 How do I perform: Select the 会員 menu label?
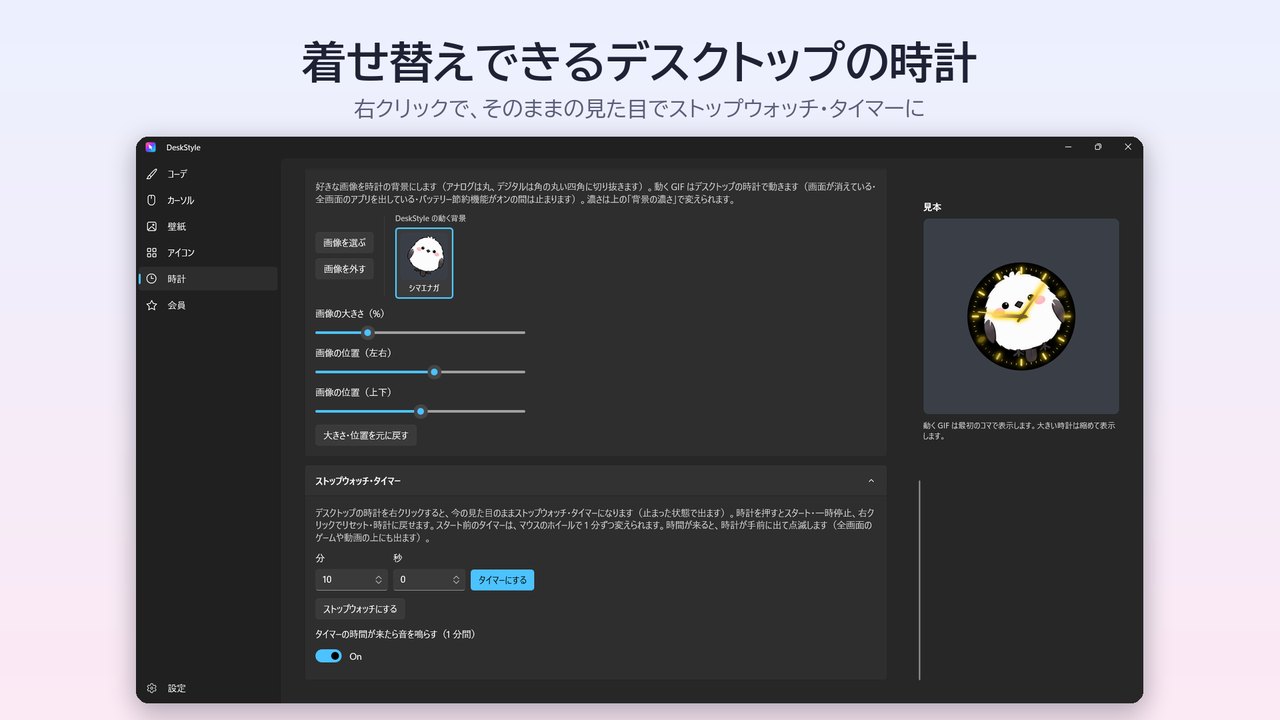point(176,305)
